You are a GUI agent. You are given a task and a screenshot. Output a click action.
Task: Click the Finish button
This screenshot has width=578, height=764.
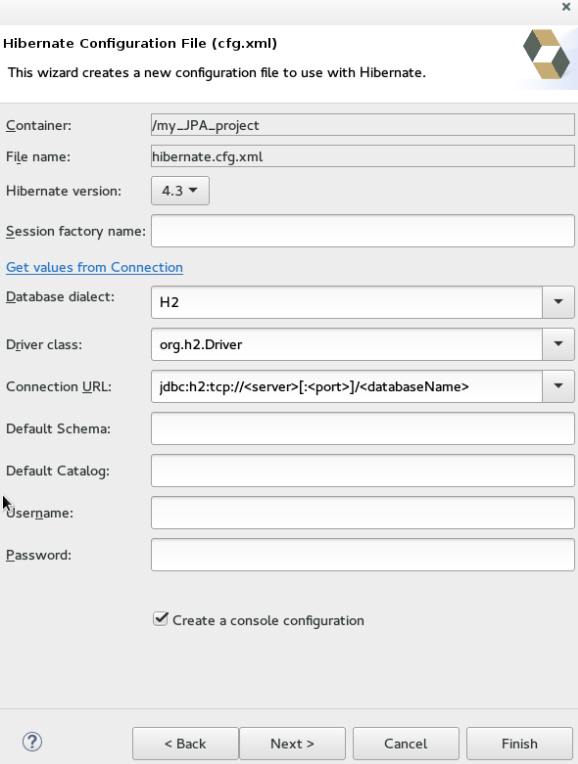[520, 744]
